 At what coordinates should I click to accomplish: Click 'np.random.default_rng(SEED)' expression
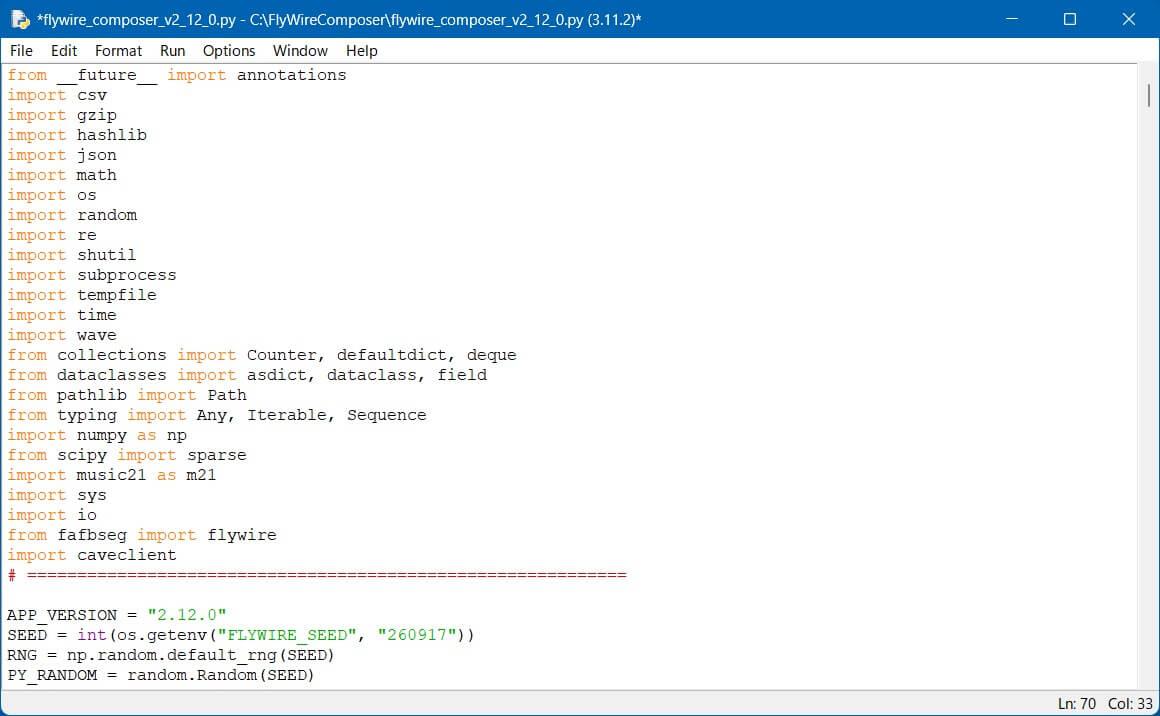[200, 655]
